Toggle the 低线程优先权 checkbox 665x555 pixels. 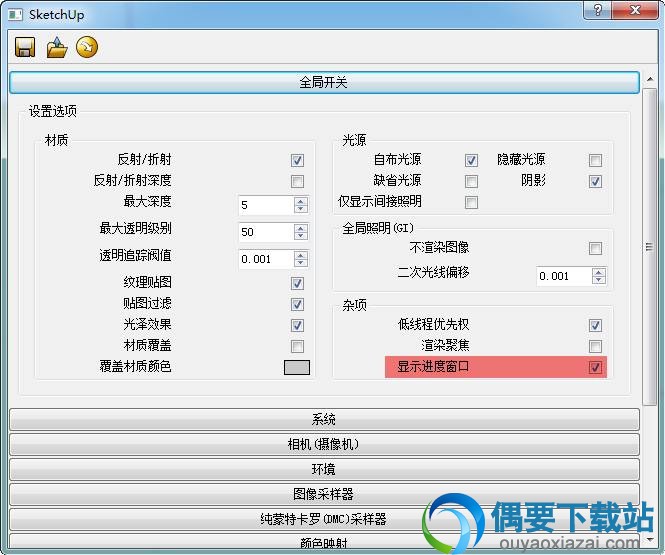595,325
